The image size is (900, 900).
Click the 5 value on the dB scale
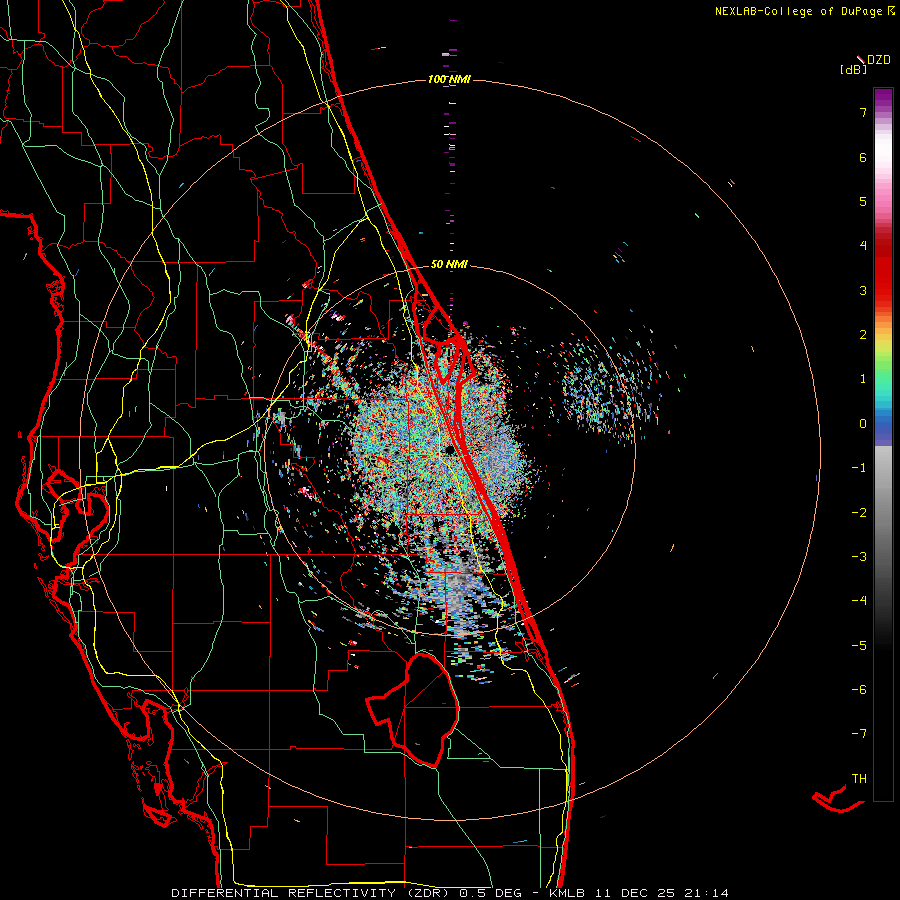tap(863, 201)
